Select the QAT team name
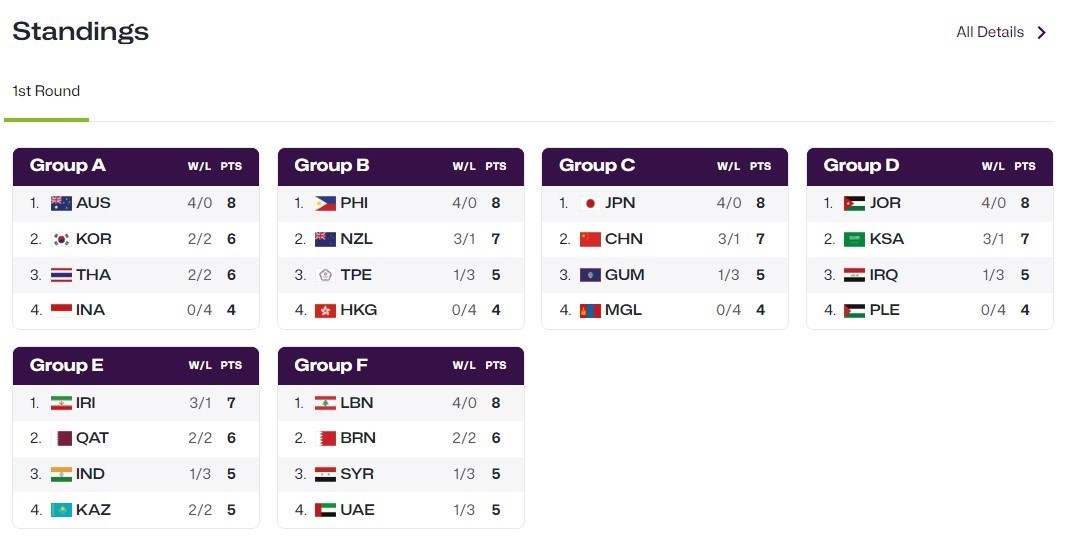 click(92, 438)
